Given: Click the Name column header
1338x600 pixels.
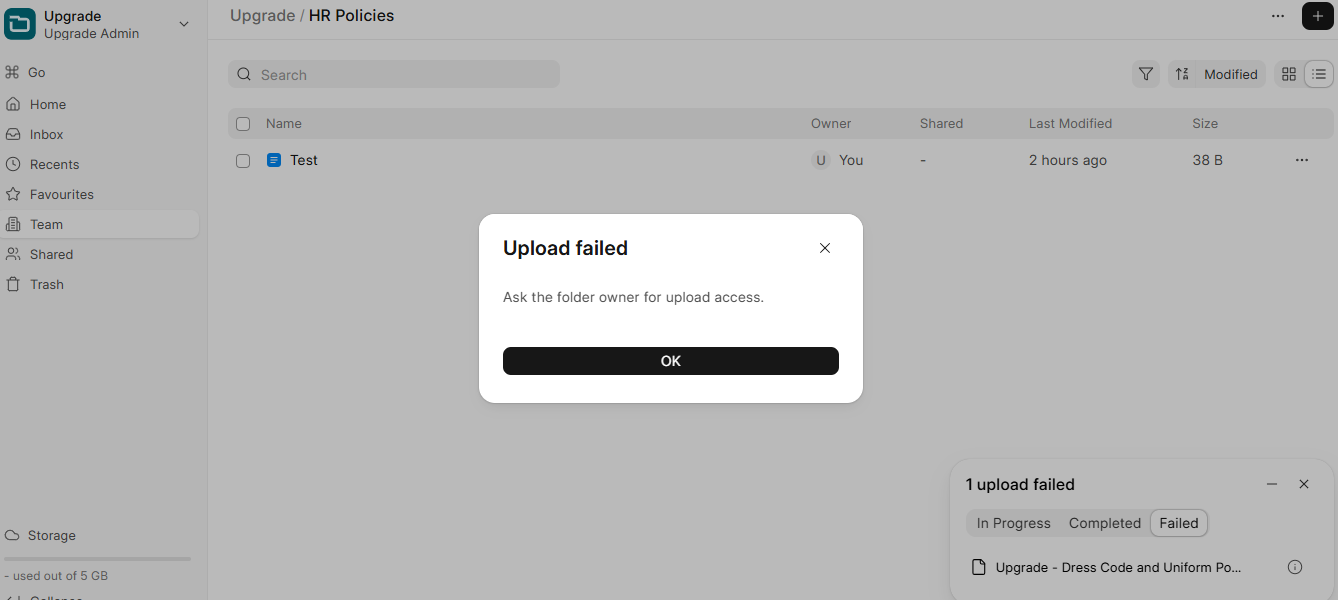Looking at the screenshot, I should (x=284, y=124).
